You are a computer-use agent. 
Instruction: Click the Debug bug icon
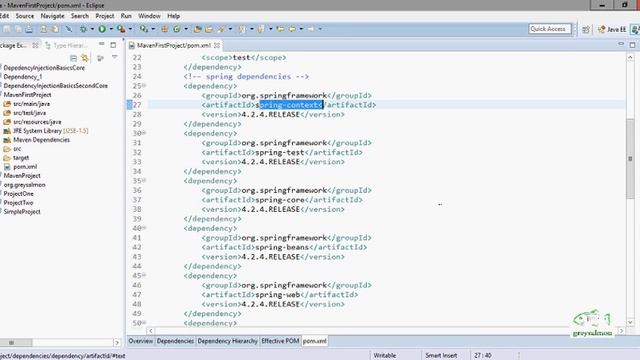tap(83, 29)
